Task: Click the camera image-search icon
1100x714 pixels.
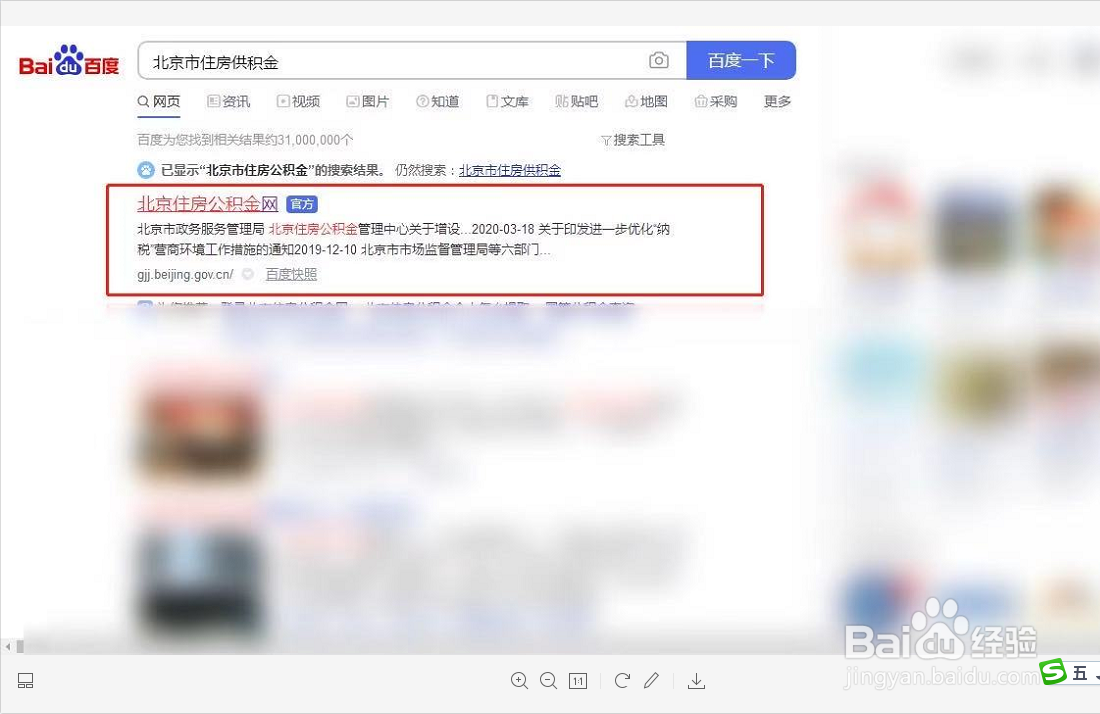Action: (659, 60)
